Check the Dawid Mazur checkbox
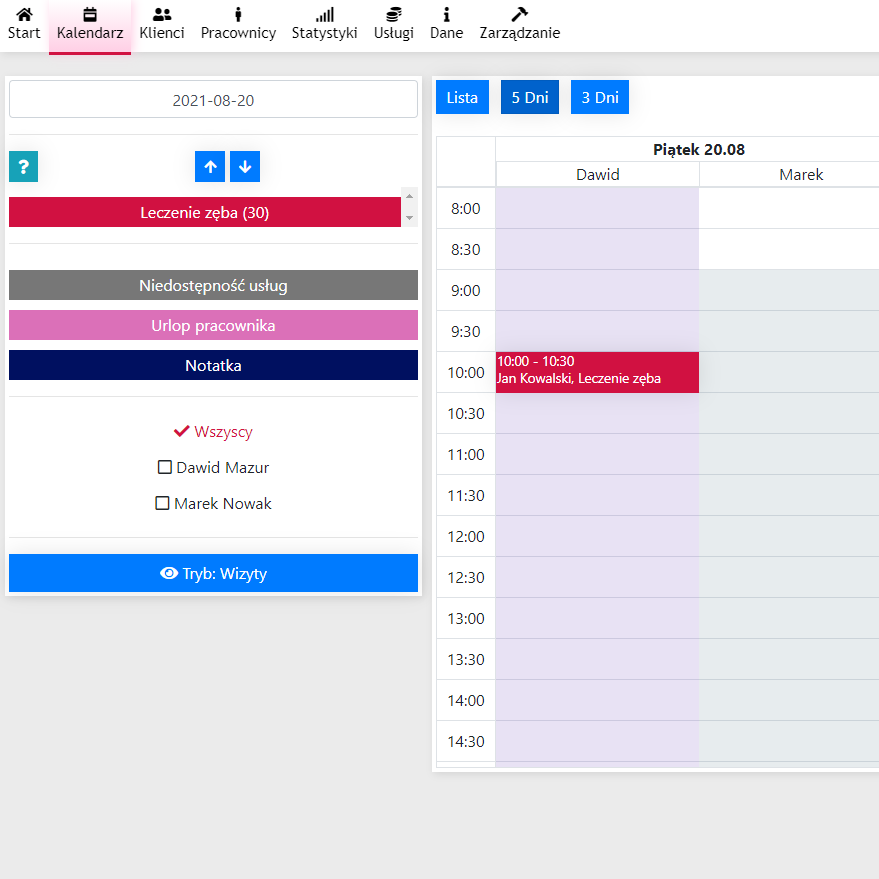Screen dimensions: 879x879 pos(165,467)
